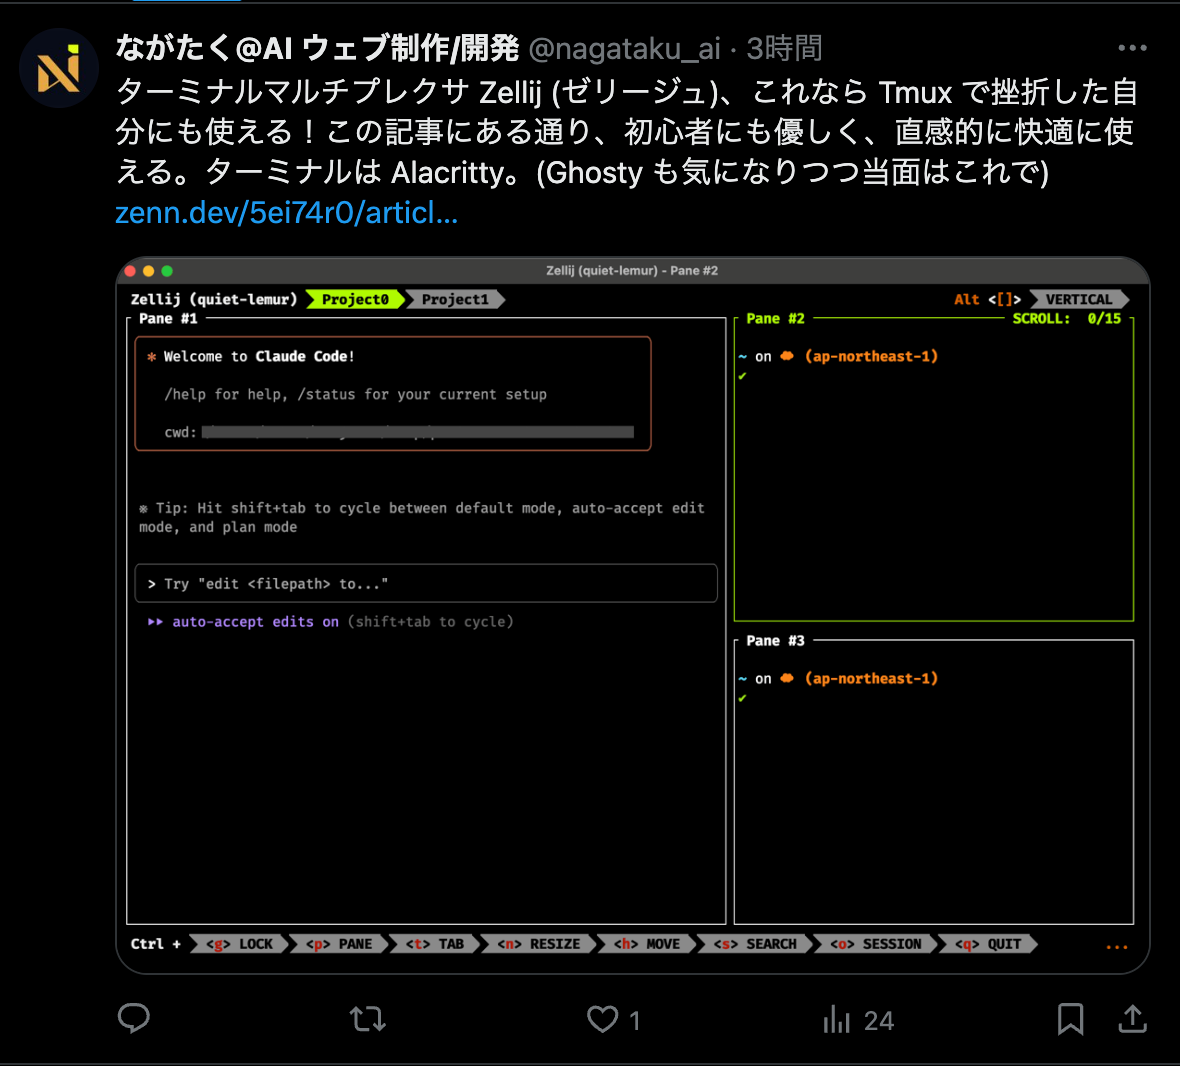This screenshot has width=1180, height=1066.
Task: Open the zenn.dev article link
Action: [x=286, y=213]
